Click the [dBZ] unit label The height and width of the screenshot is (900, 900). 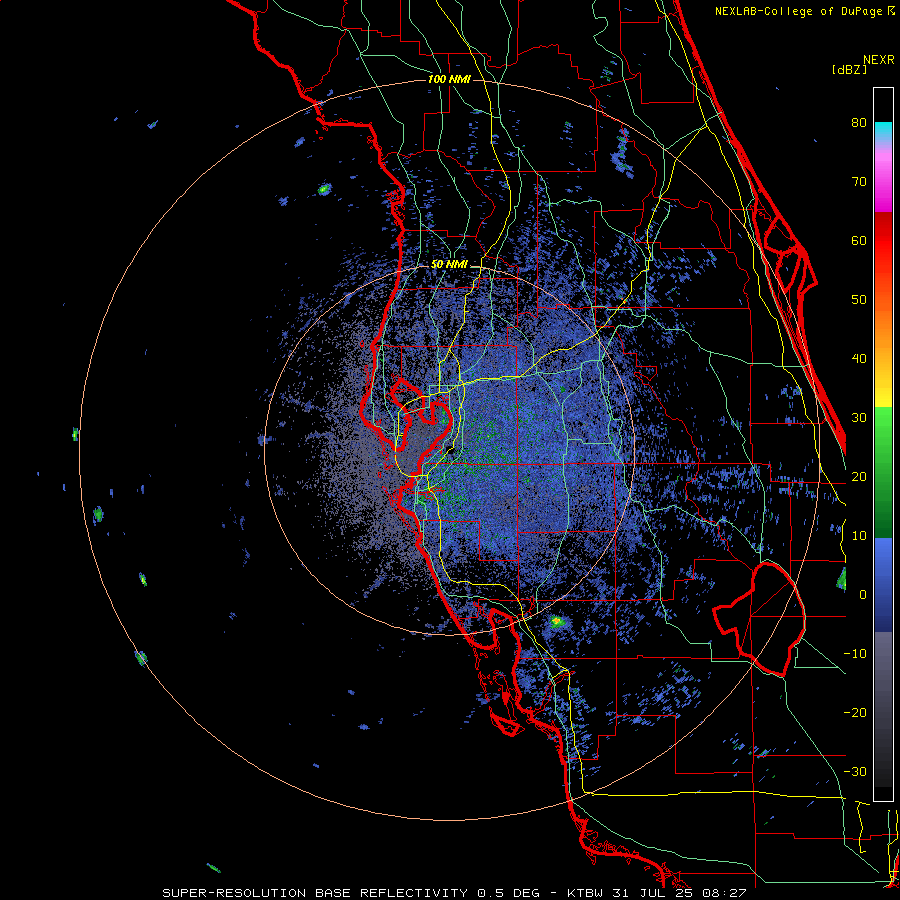[x=849, y=69]
